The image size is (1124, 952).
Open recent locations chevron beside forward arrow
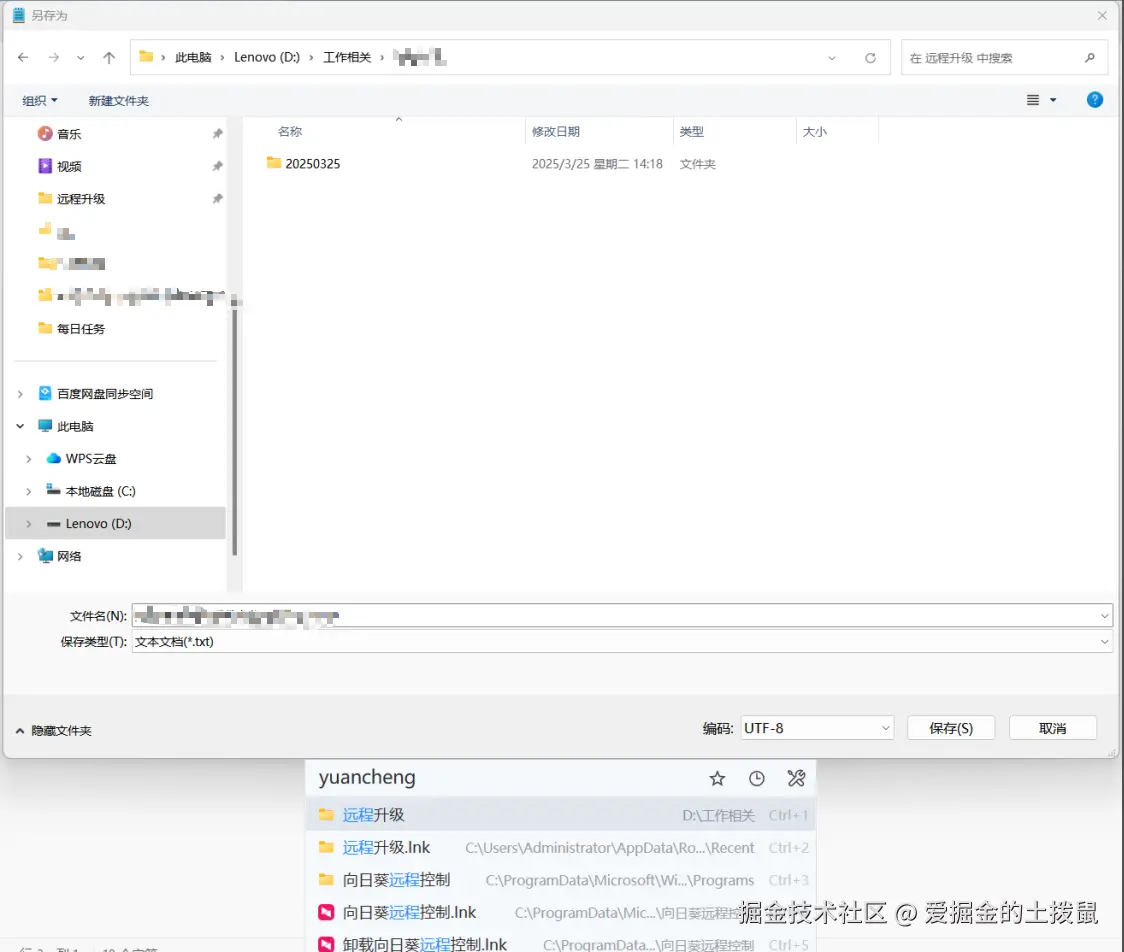click(x=80, y=58)
